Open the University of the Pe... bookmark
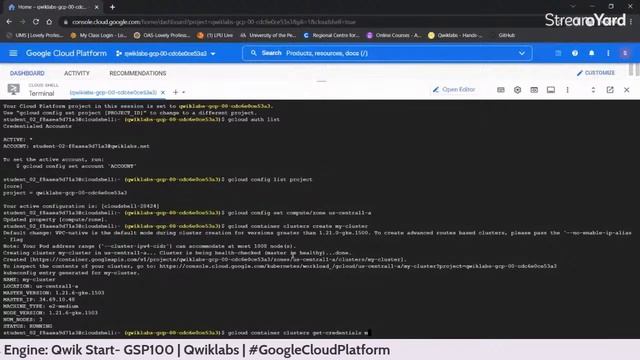This screenshot has height=360, width=640. (268, 35)
